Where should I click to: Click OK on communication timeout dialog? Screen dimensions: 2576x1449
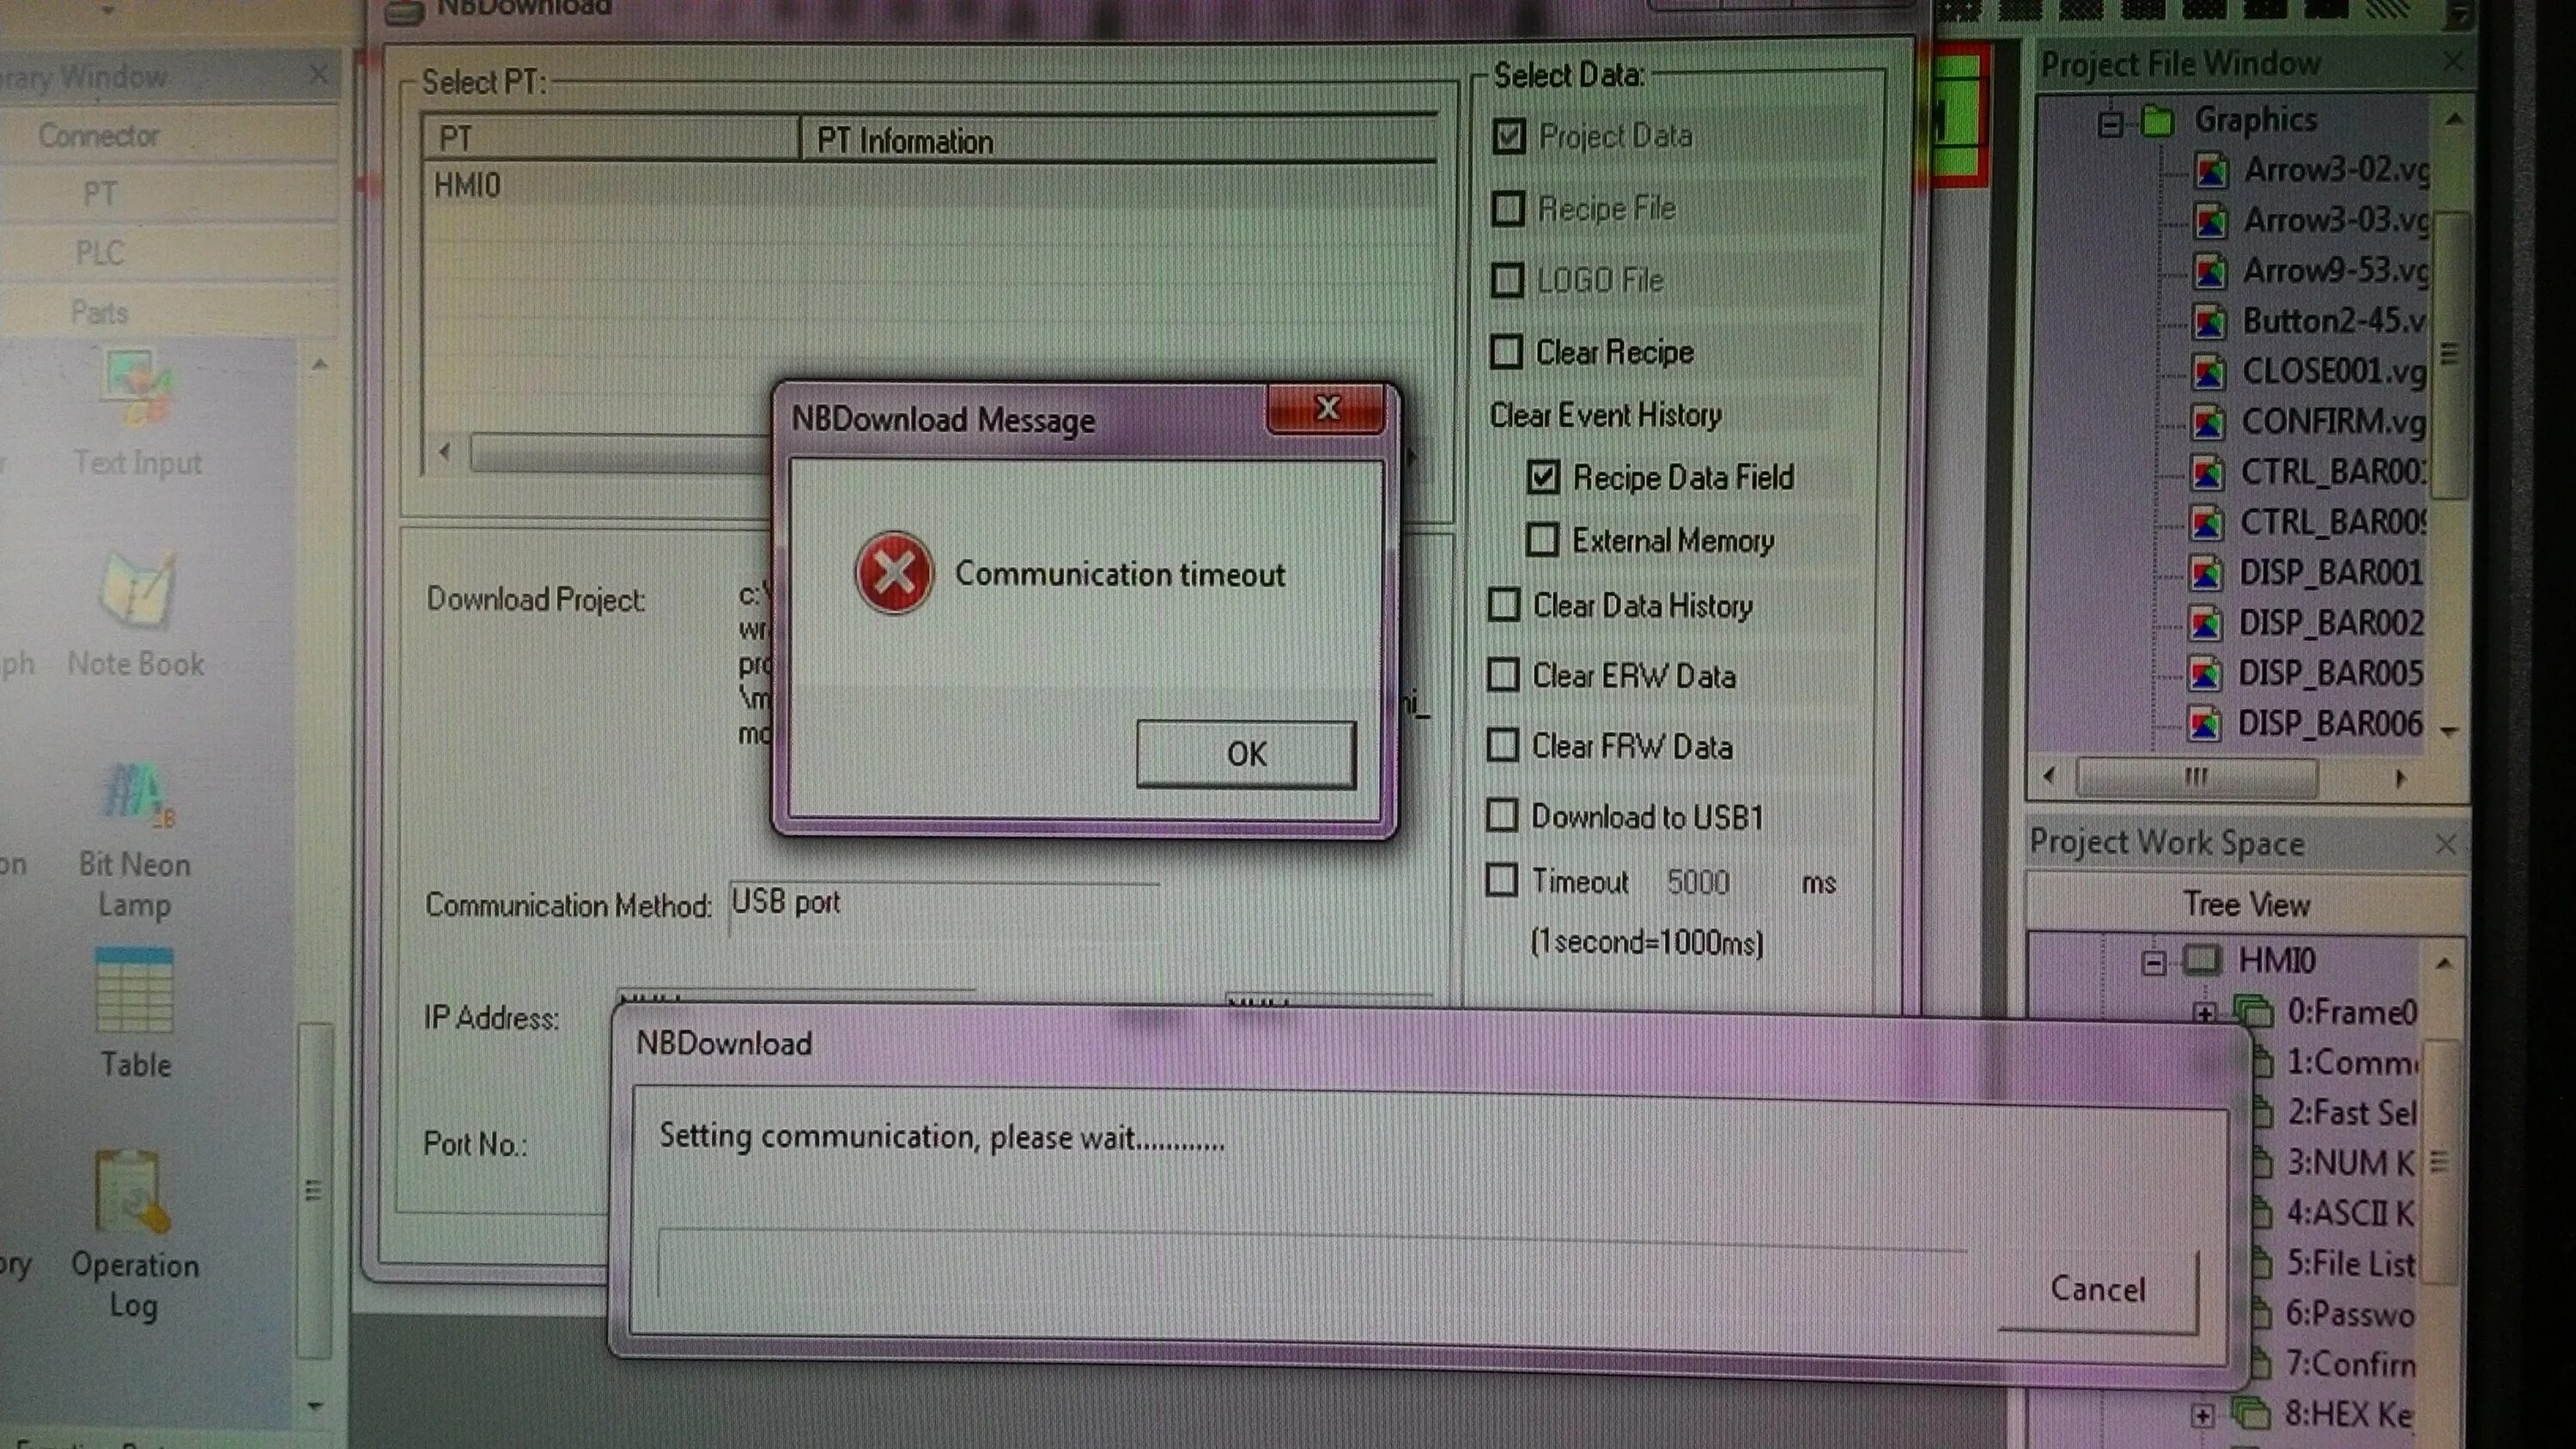pyautogui.click(x=1248, y=753)
